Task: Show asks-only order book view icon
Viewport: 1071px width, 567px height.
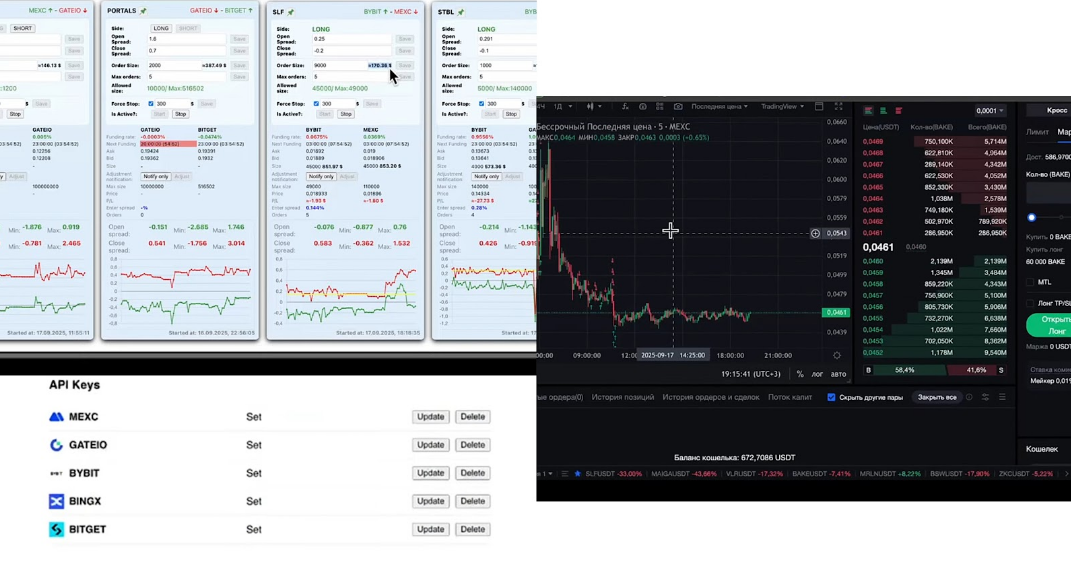Action: pos(898,111)
